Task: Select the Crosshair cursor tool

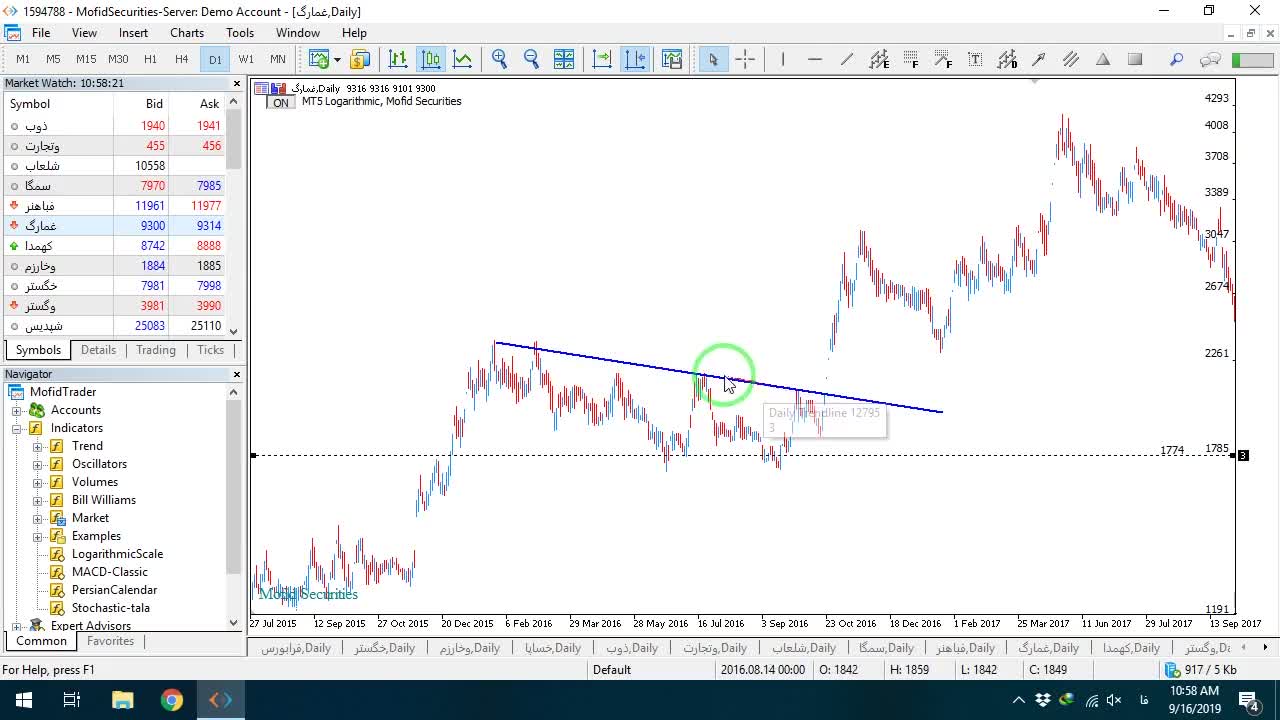Action: (x=745, y=59)
